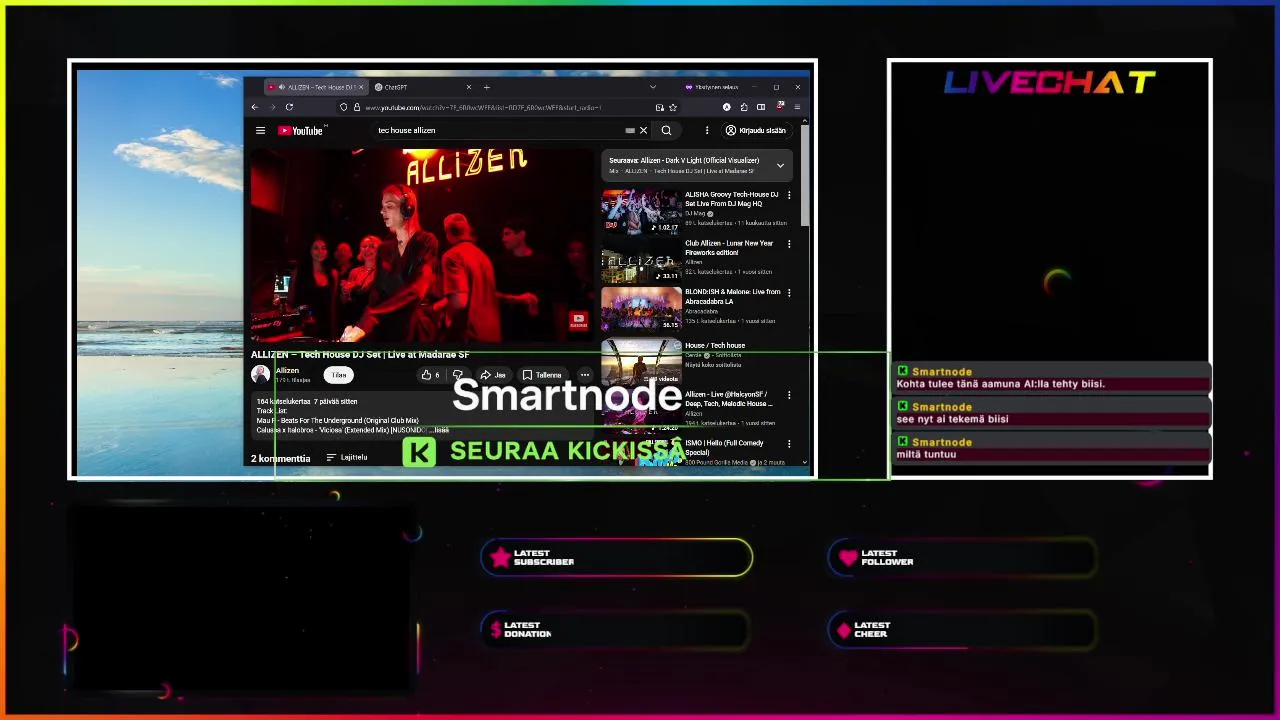The image size is (1280, 720).
Task: Open more actions ellipsis under the video
Action: [x=585, y=375]
